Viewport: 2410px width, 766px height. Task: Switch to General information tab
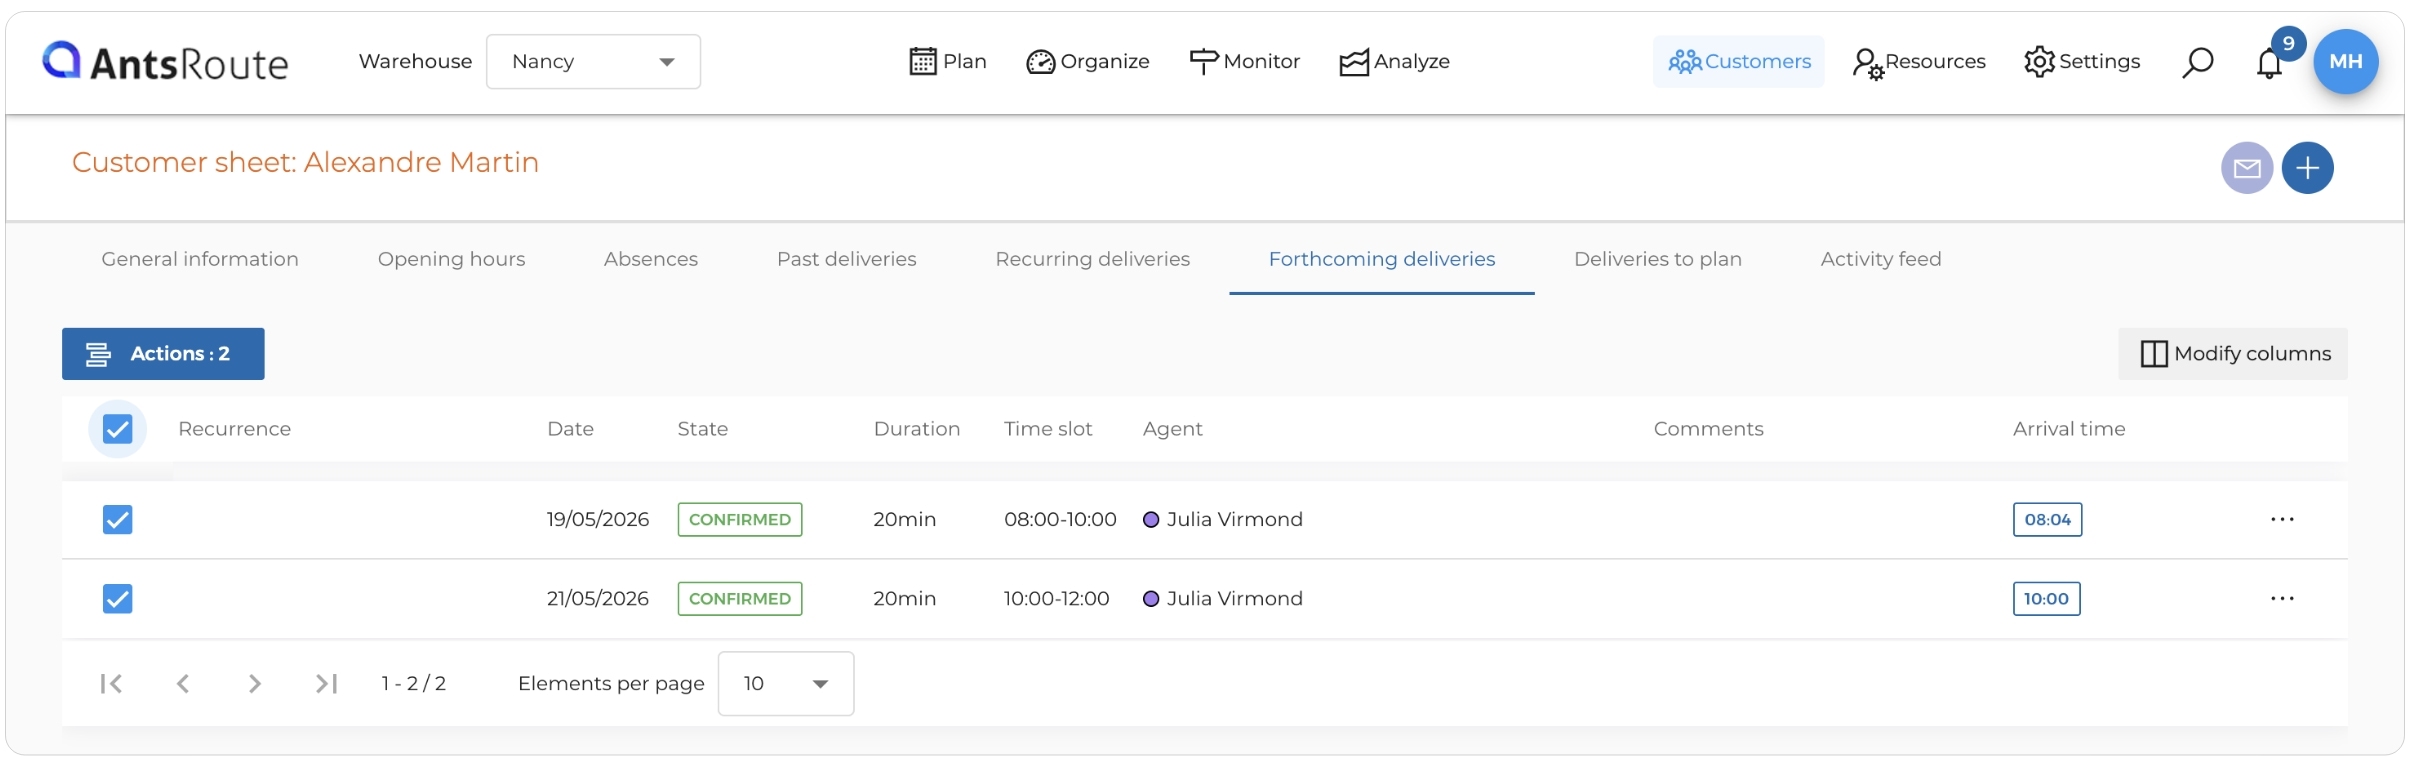[x=200, y=259]
